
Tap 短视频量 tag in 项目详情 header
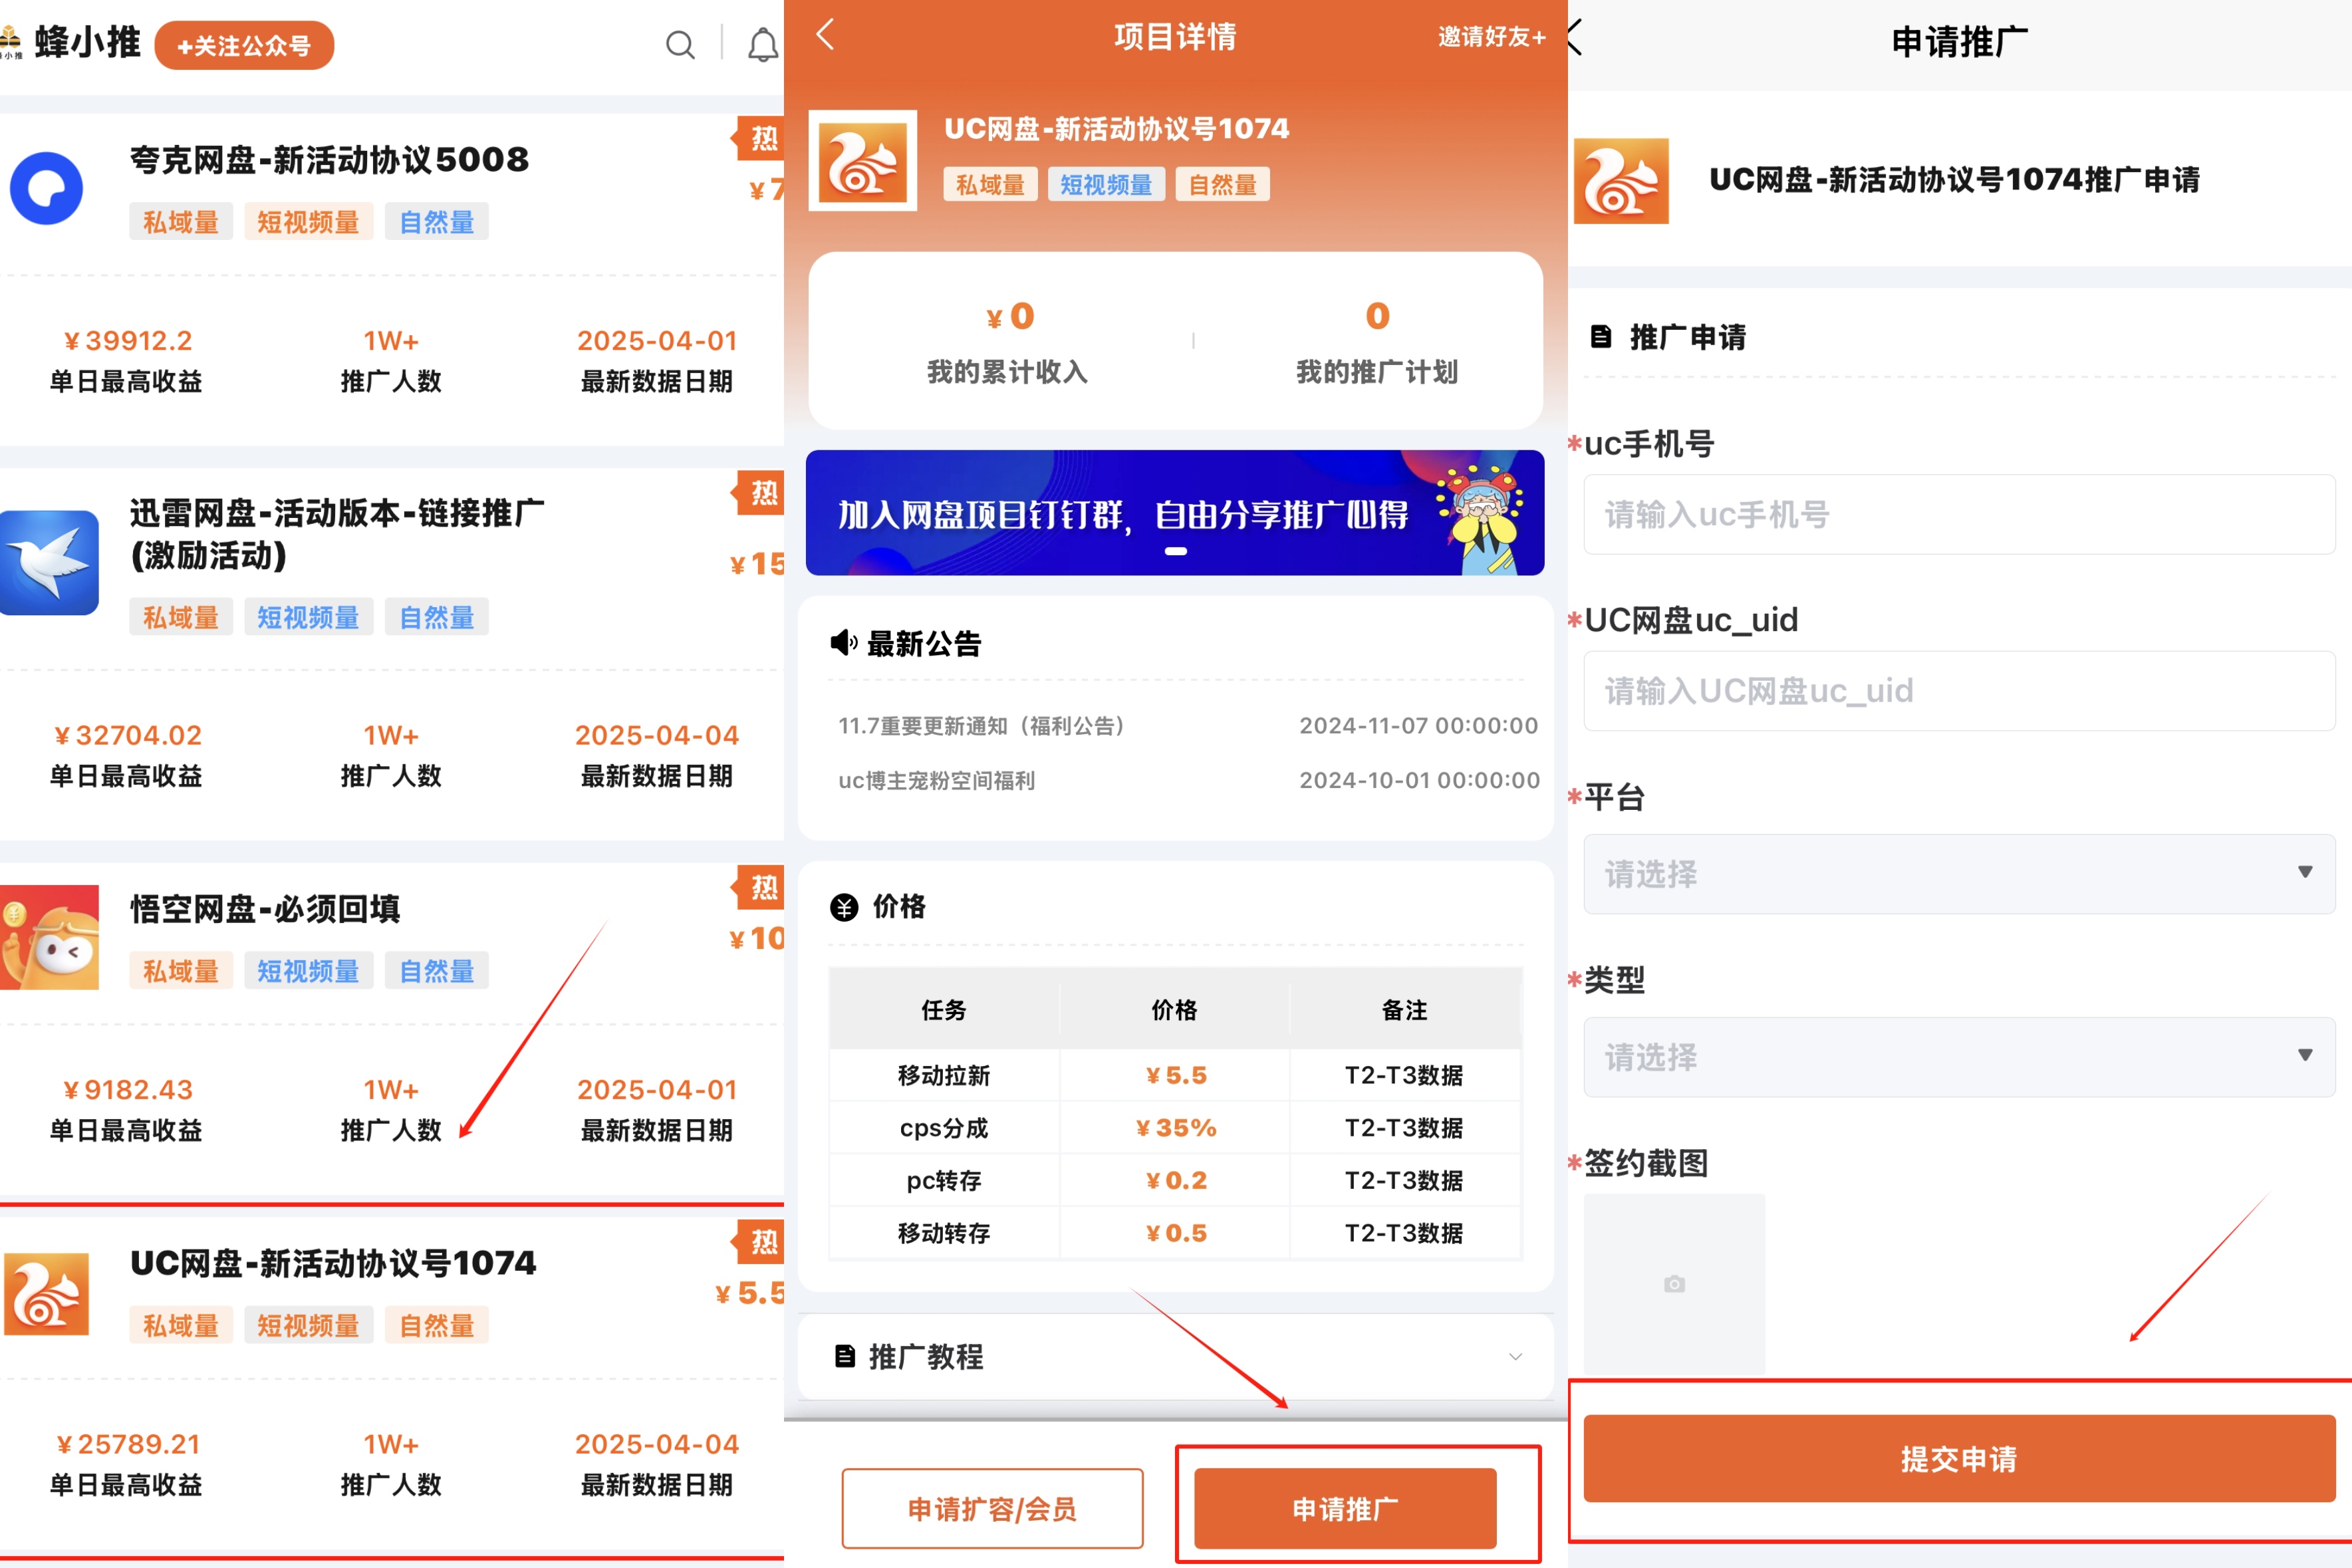tap(1106, 184)
